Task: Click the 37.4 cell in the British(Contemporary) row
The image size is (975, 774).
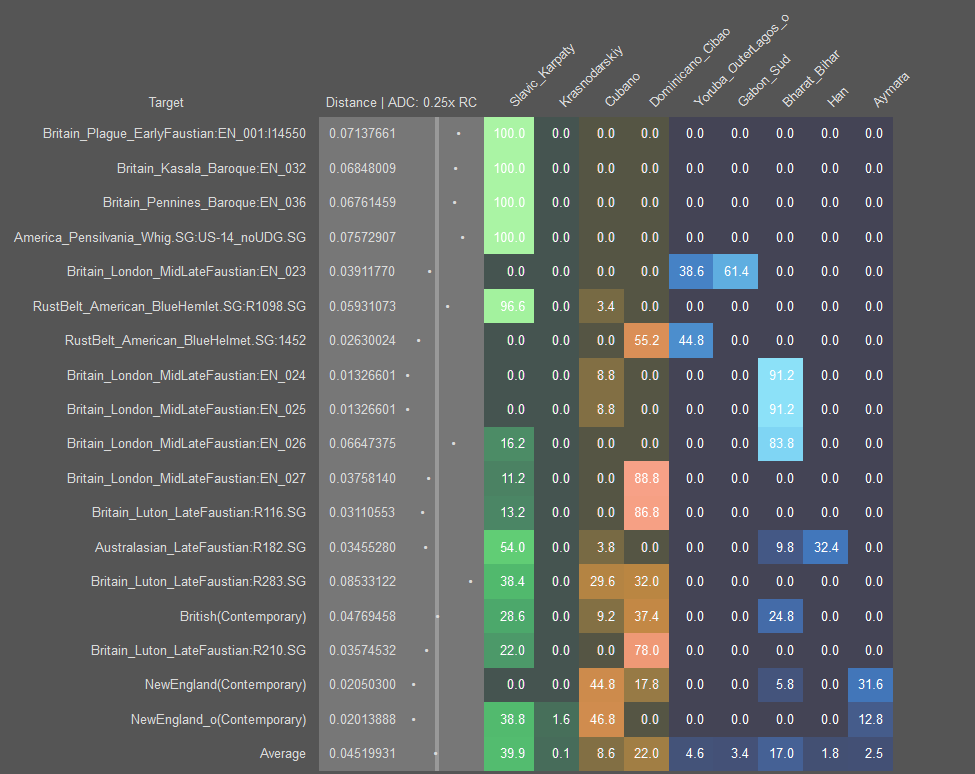Action: coord(647,617)
